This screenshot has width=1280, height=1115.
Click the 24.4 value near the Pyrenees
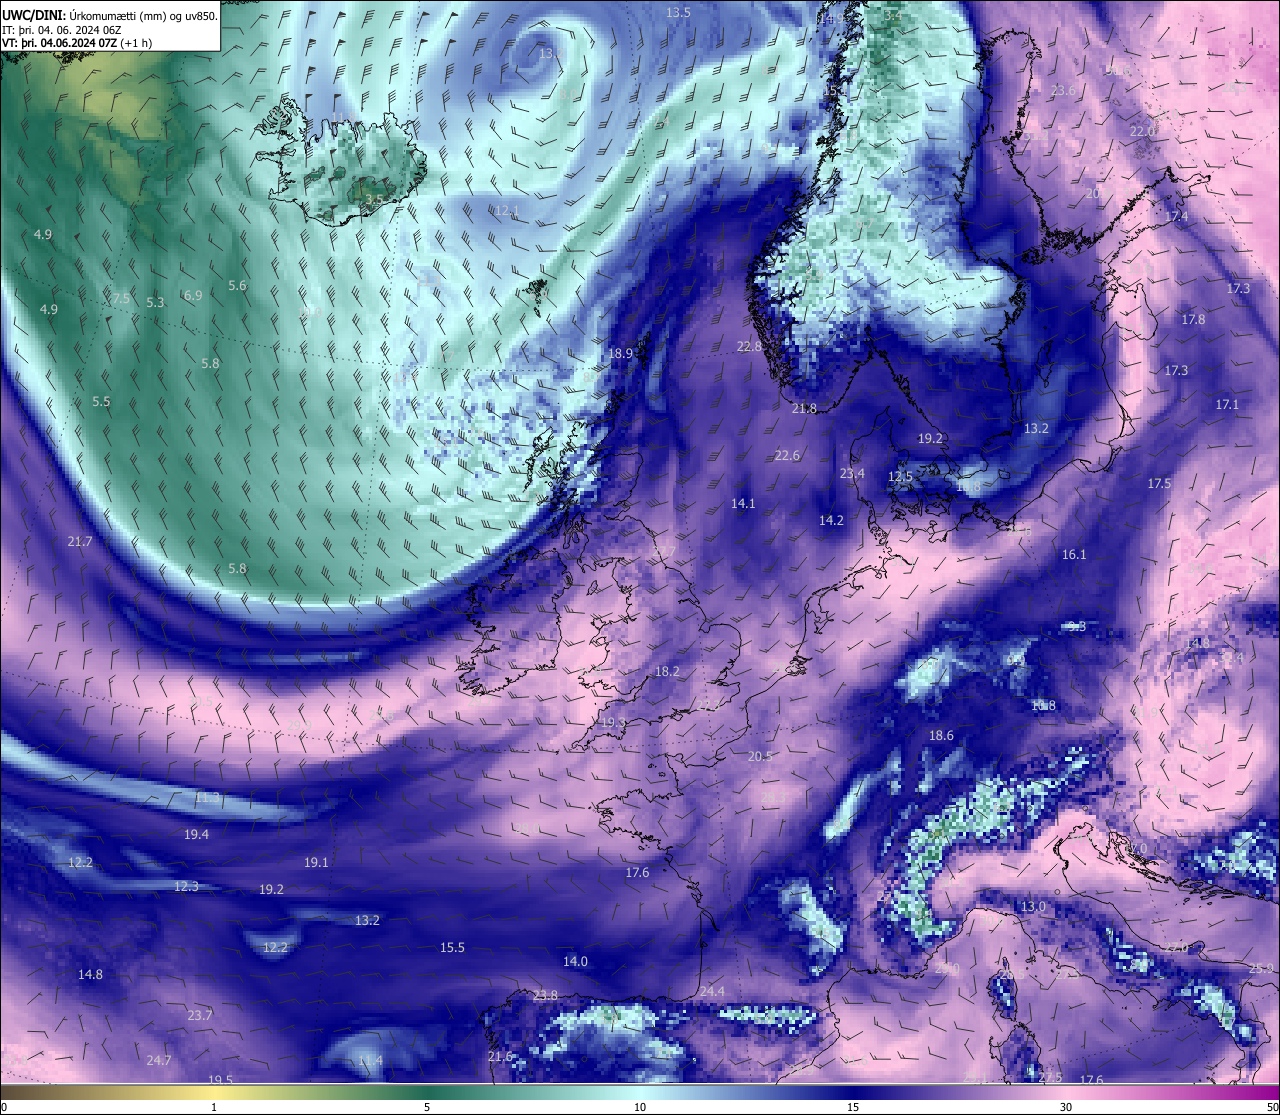[x=712, y=990]
